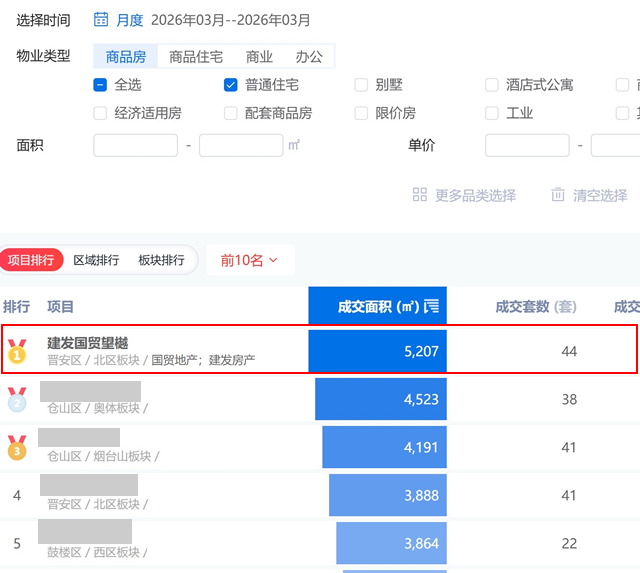Open the 前10名 ranking dropdown
The width and height of the screenshot is (640, 573).
coord(249,260)
